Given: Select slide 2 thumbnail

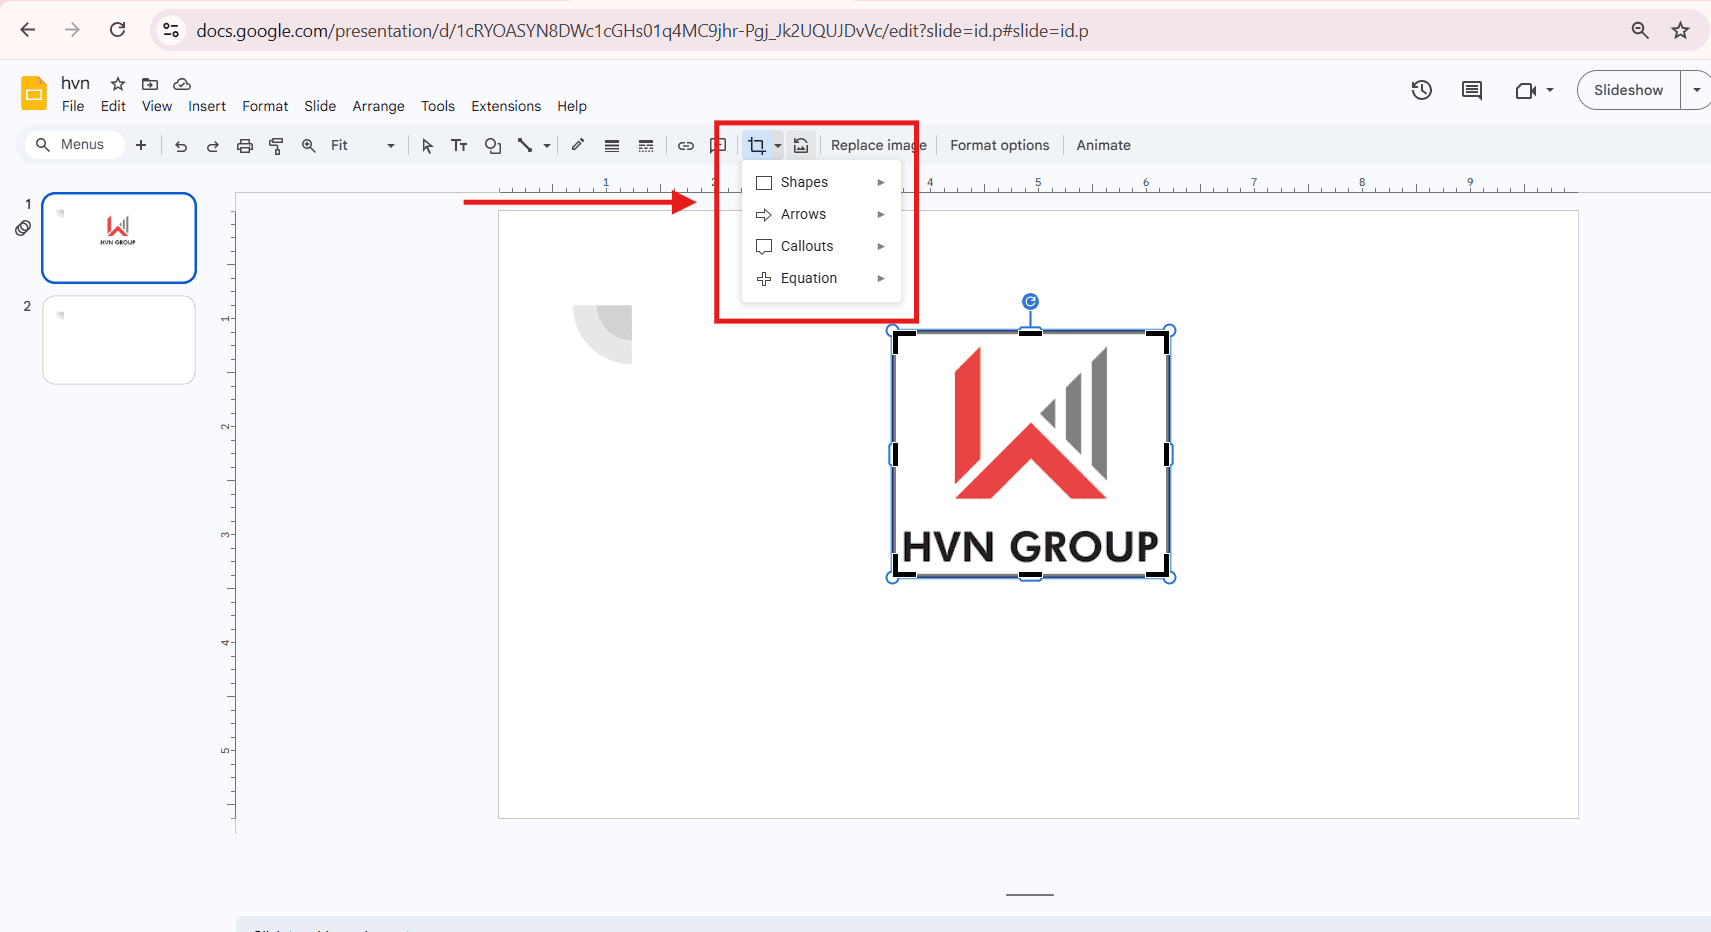Looking at the screenshot, I should click(x=119, y=340).
